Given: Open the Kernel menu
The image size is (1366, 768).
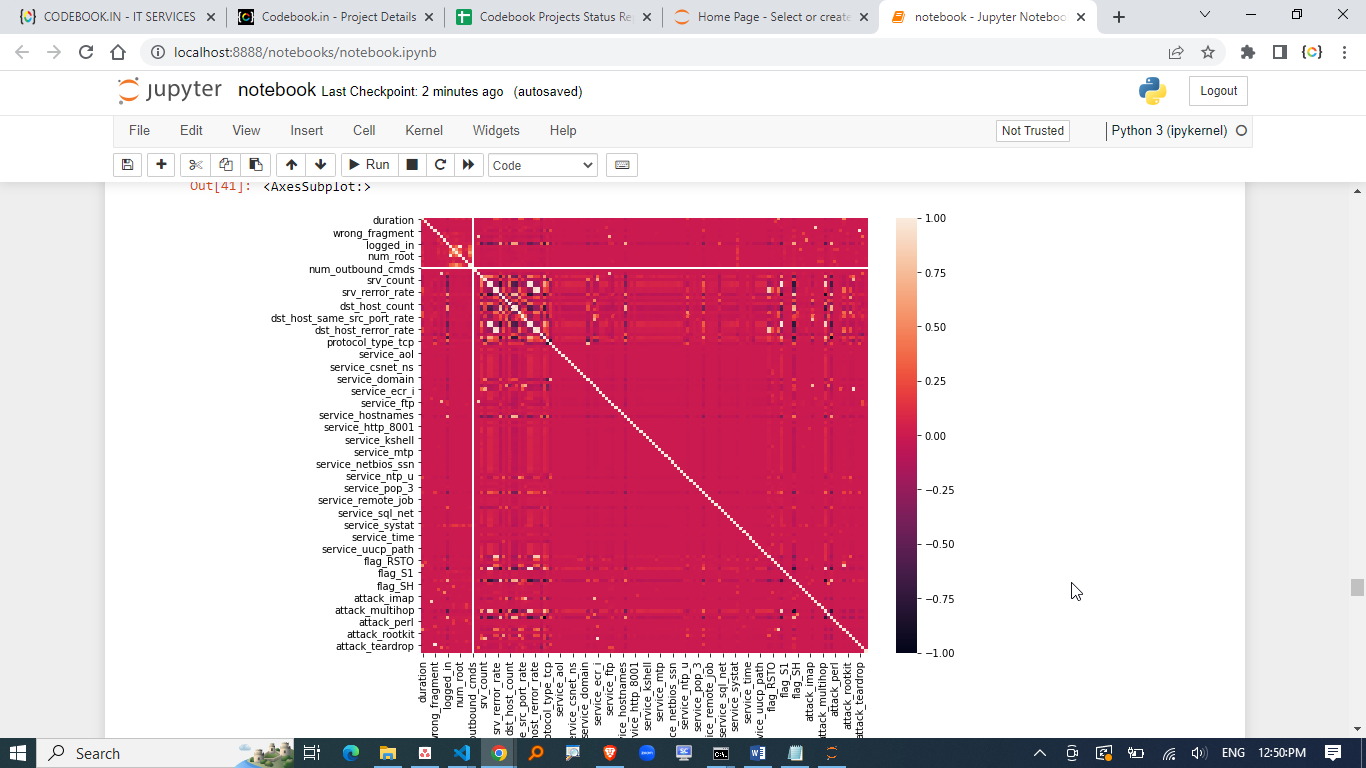Looking at the screenshot, I should pyautogui.click(x=424, y=130).
